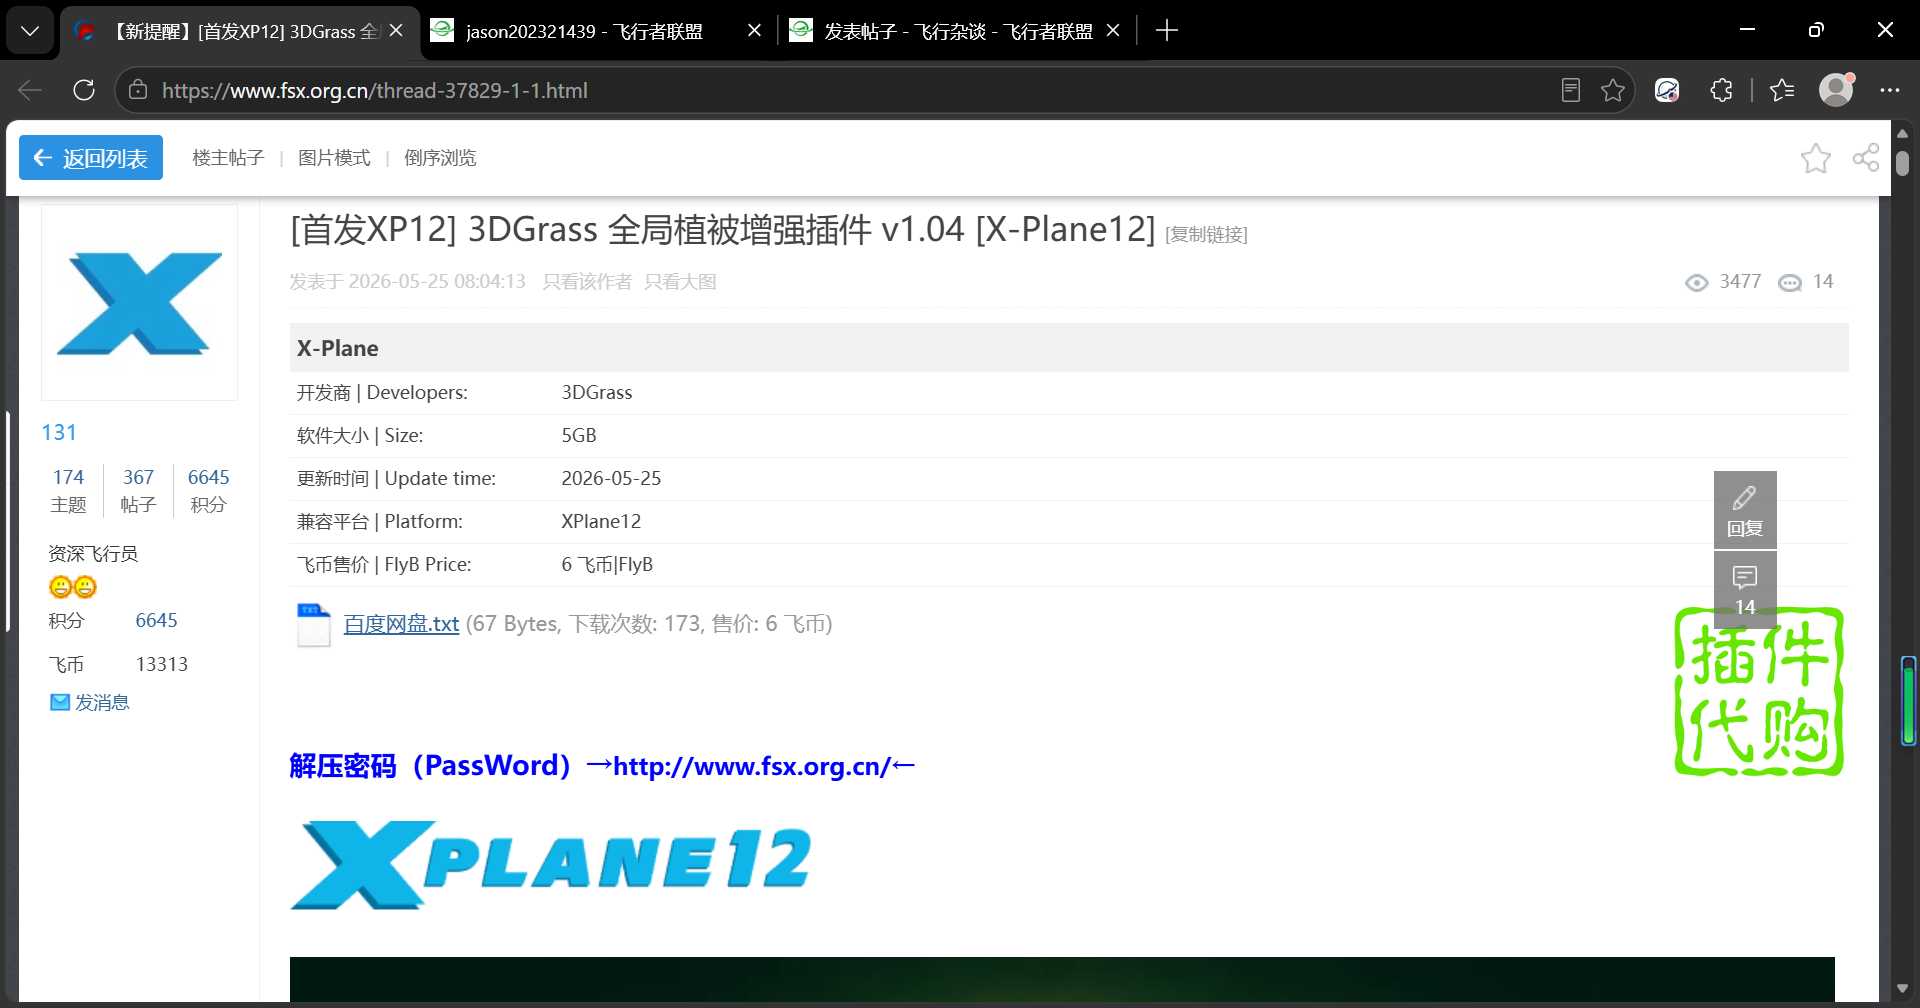View the author's 6645 积分 stats
1920x1008 pixels.
(x=208, y=490)
